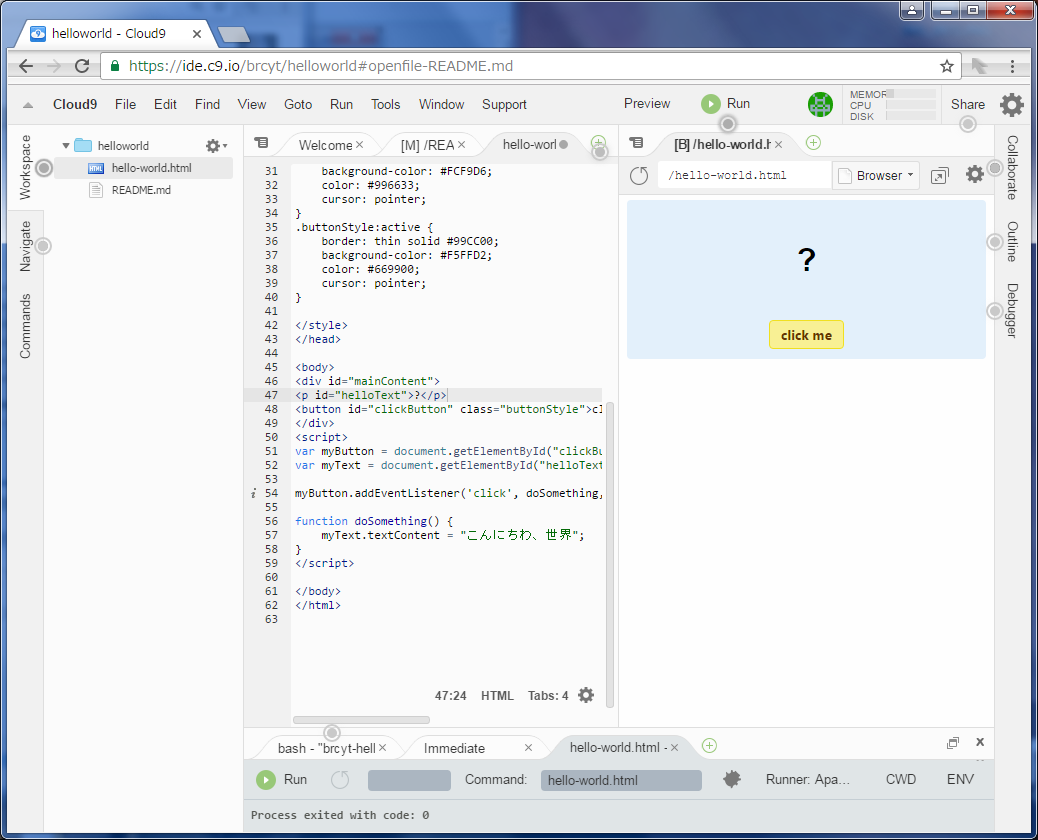
Task: Open the Window menu
Action: [441, 105]
